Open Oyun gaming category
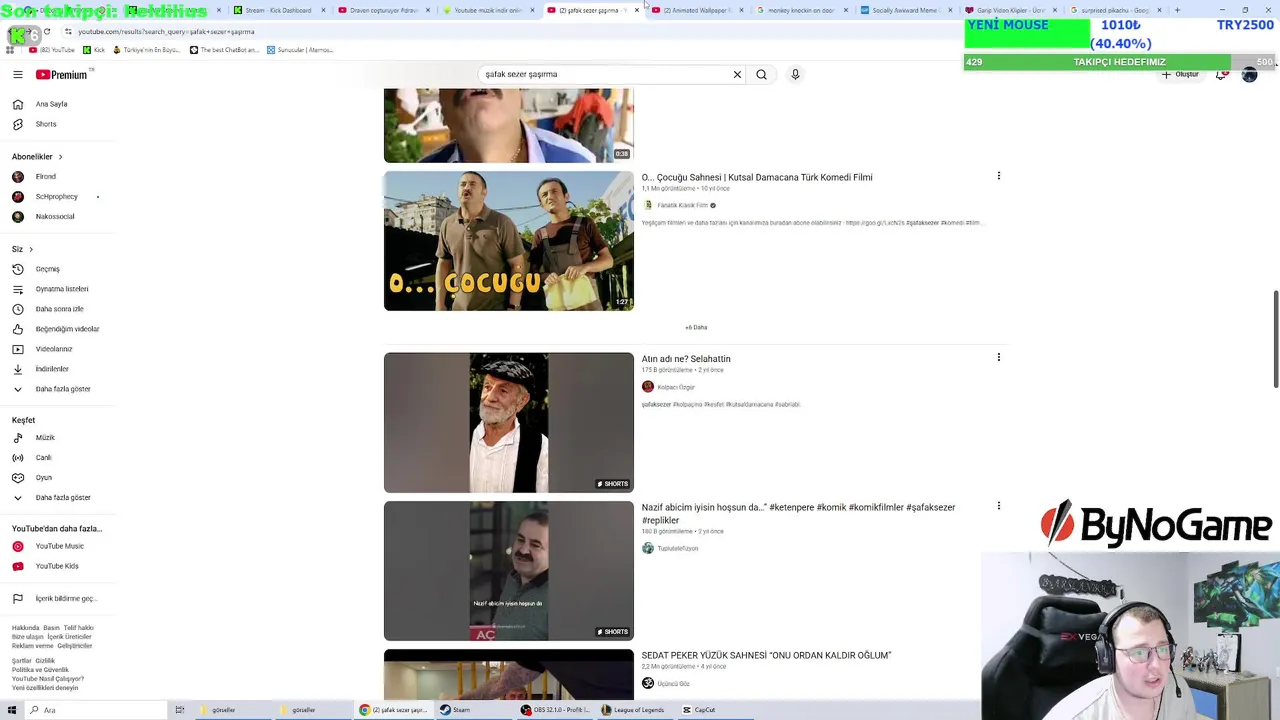The height and width of the screenshot is (720, 1280). click(43, 478)
